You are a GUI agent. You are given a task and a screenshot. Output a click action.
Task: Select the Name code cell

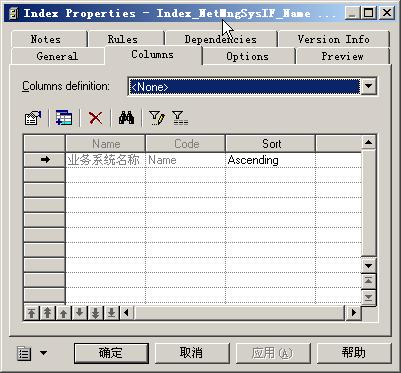(x=186, y=160)
